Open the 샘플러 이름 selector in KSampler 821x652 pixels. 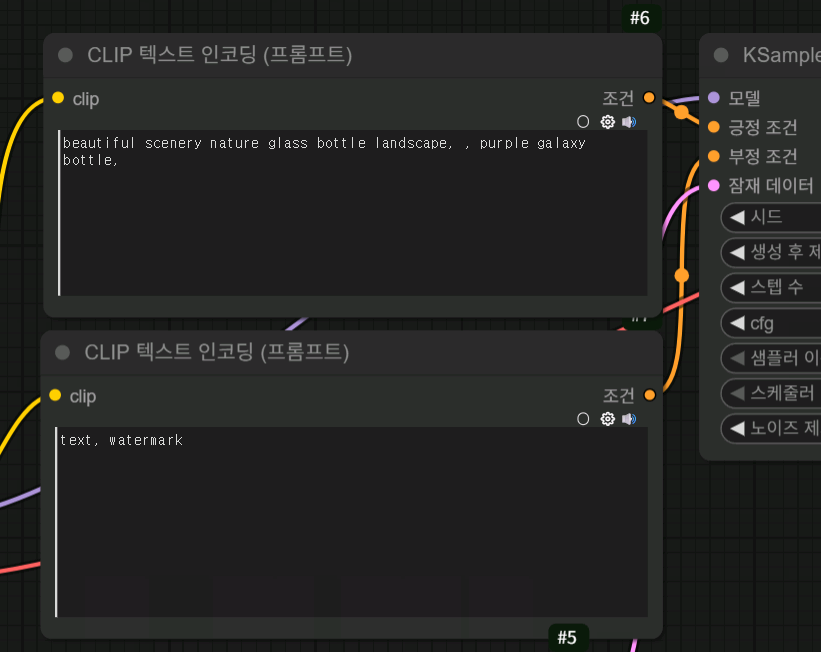(775, 358)
